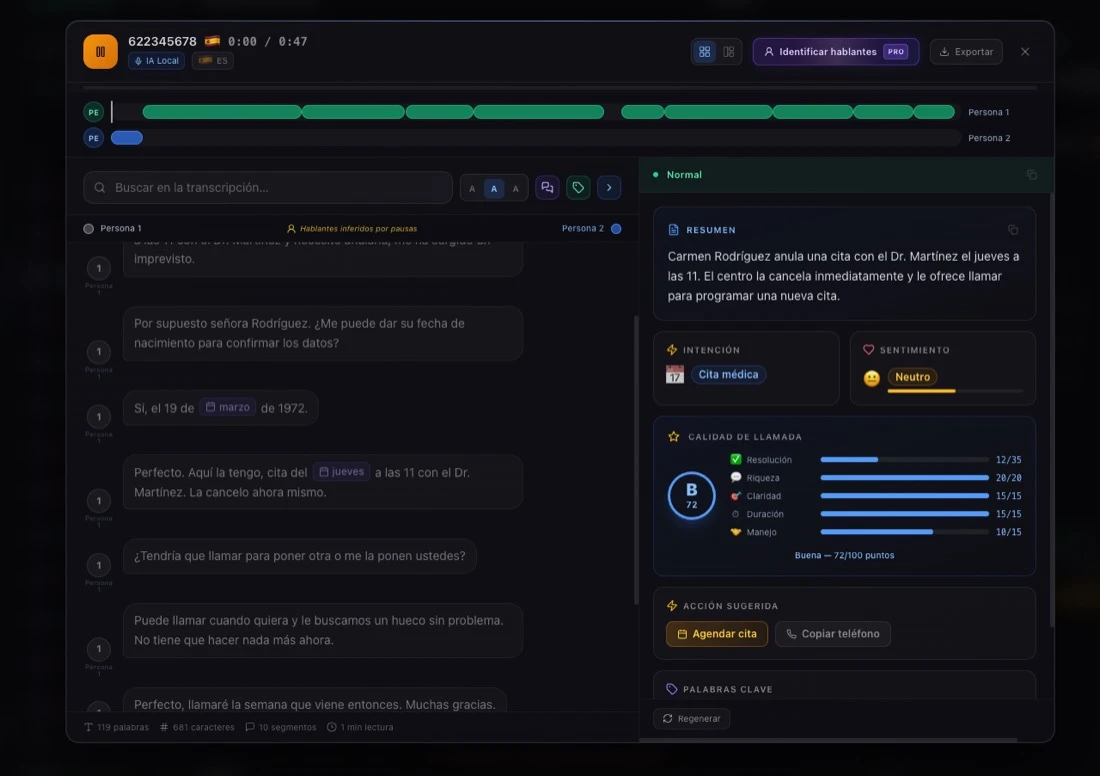This screenshot has width=1100, height=776.
Task: Select the IA Local badge
Action: click(156, 61)
